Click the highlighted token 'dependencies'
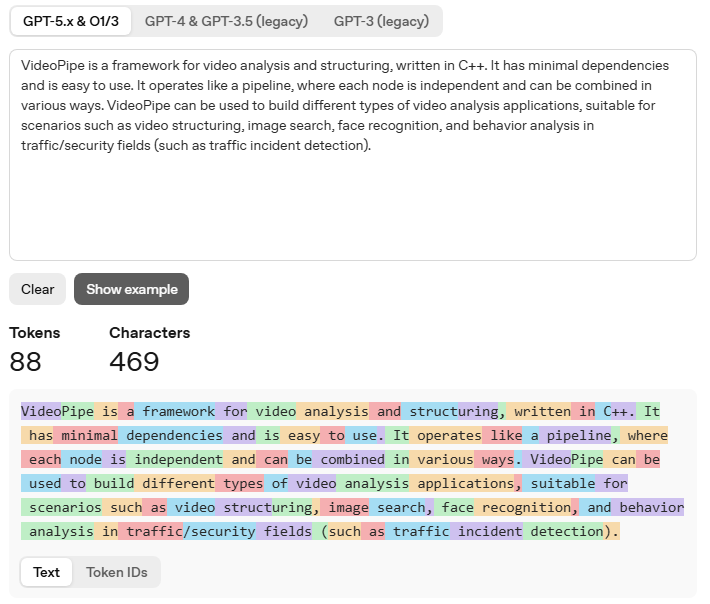Viewport: 710px width, 604px height. tap(171, 435)
